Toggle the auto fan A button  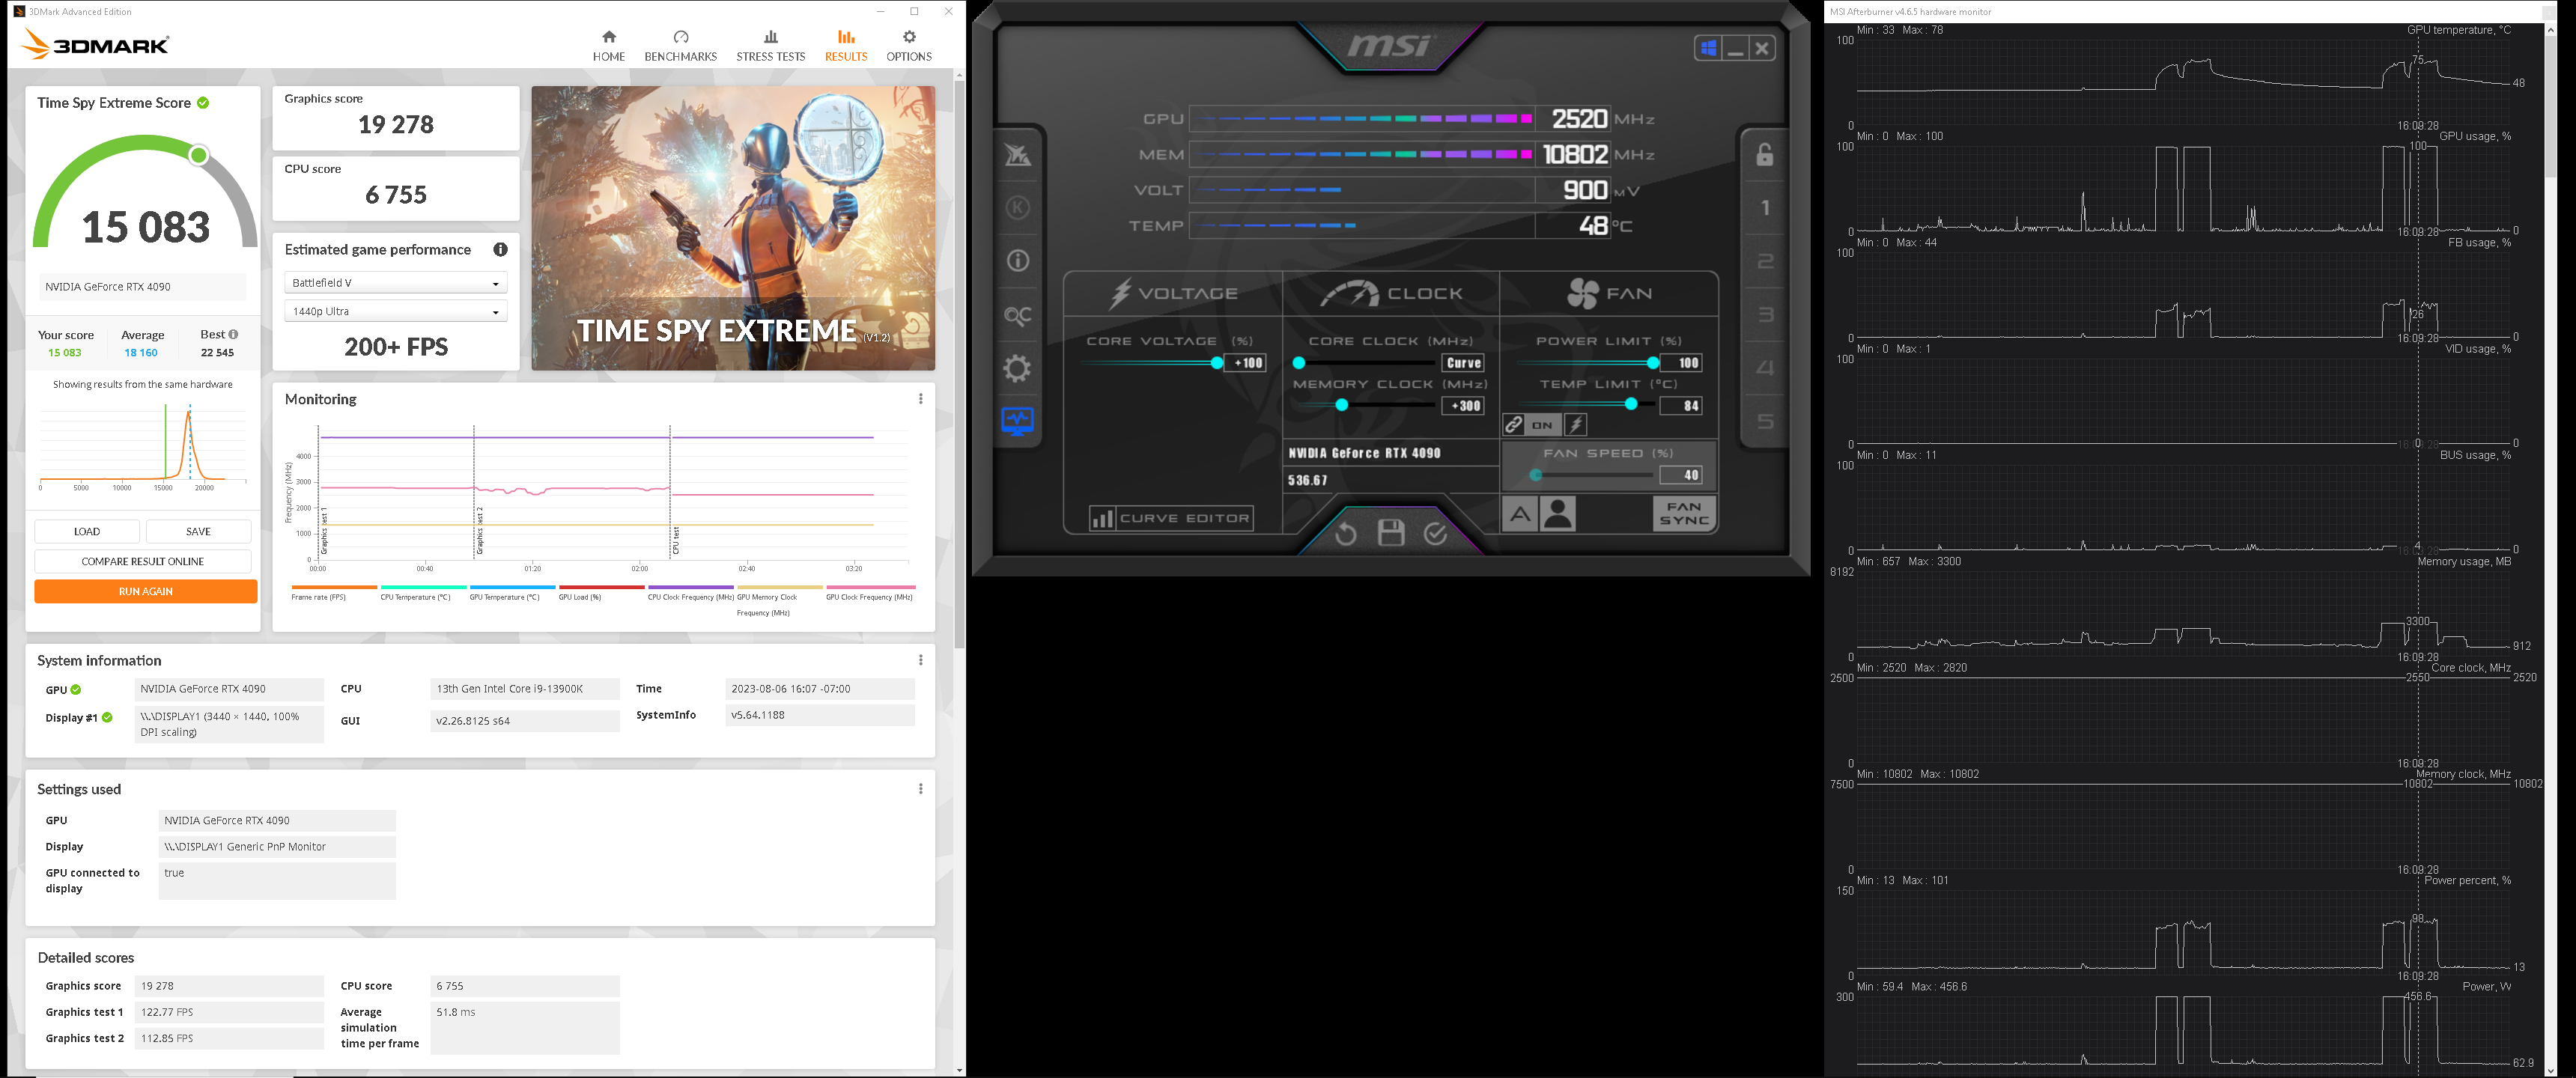coord(1519,515)
